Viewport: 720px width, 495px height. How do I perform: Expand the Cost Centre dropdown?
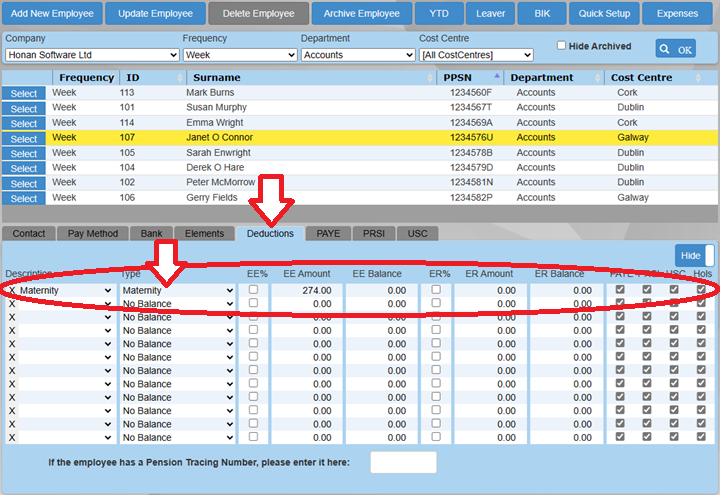476,55
